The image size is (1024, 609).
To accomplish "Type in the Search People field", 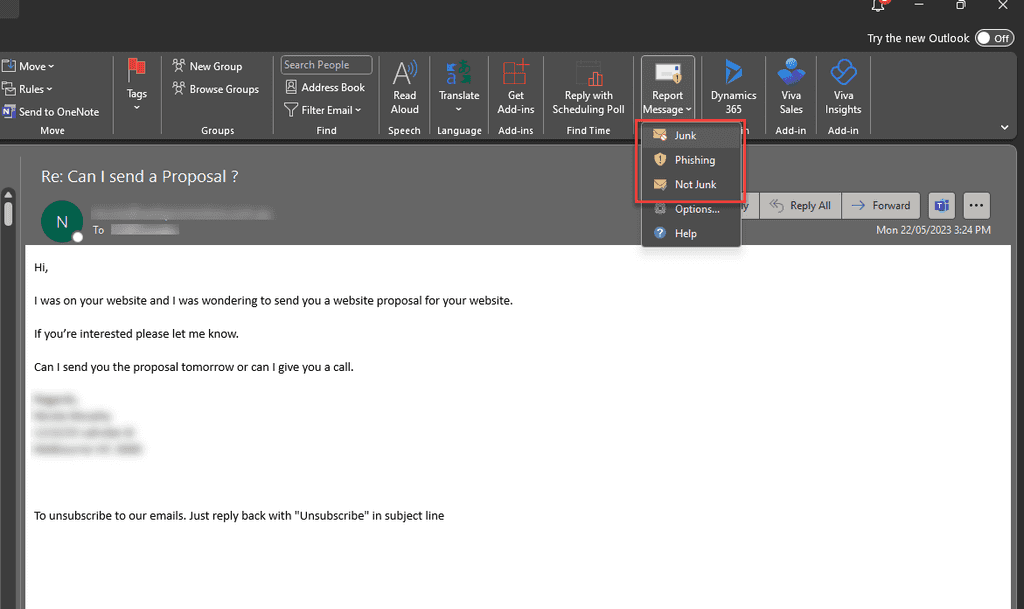I will pos(326,65).
